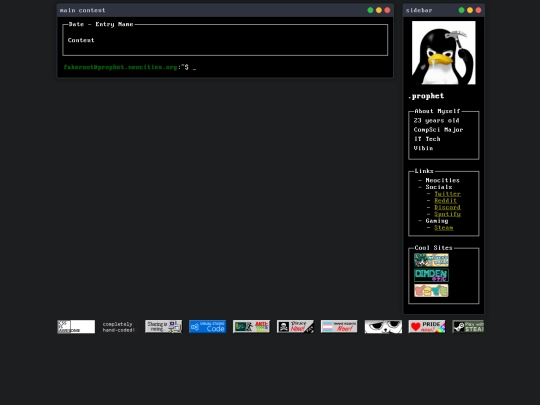Click '23 years old' text

pyautogui.click(x=436, y=121)
